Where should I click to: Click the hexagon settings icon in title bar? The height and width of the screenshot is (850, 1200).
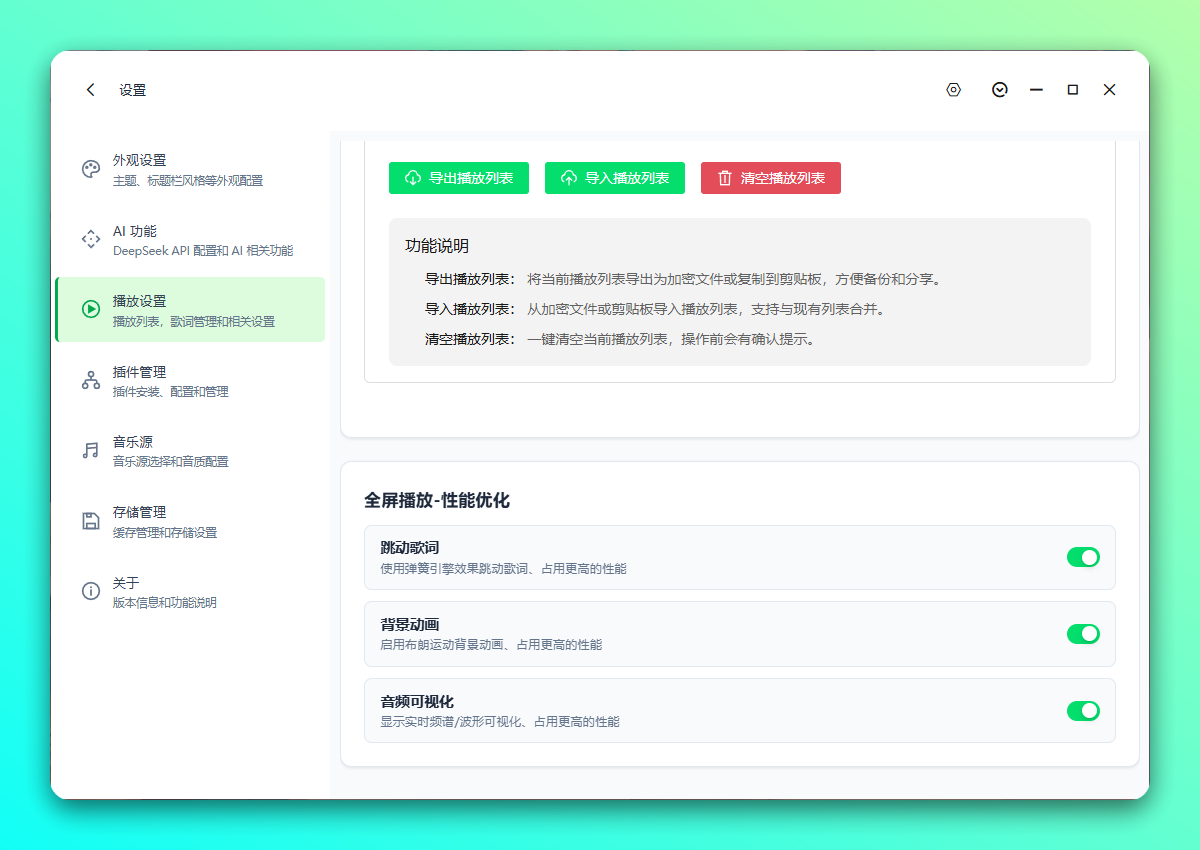click(953, 90)
